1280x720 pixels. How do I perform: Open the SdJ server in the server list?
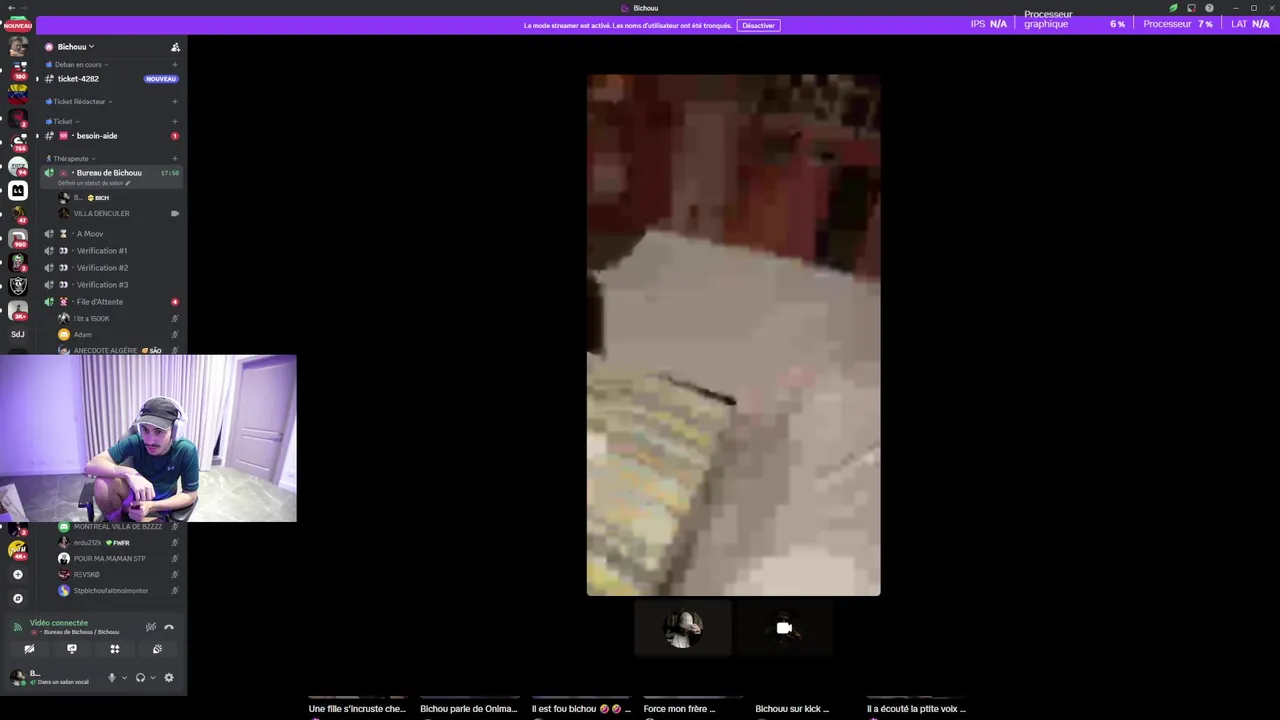coord(17,334)
